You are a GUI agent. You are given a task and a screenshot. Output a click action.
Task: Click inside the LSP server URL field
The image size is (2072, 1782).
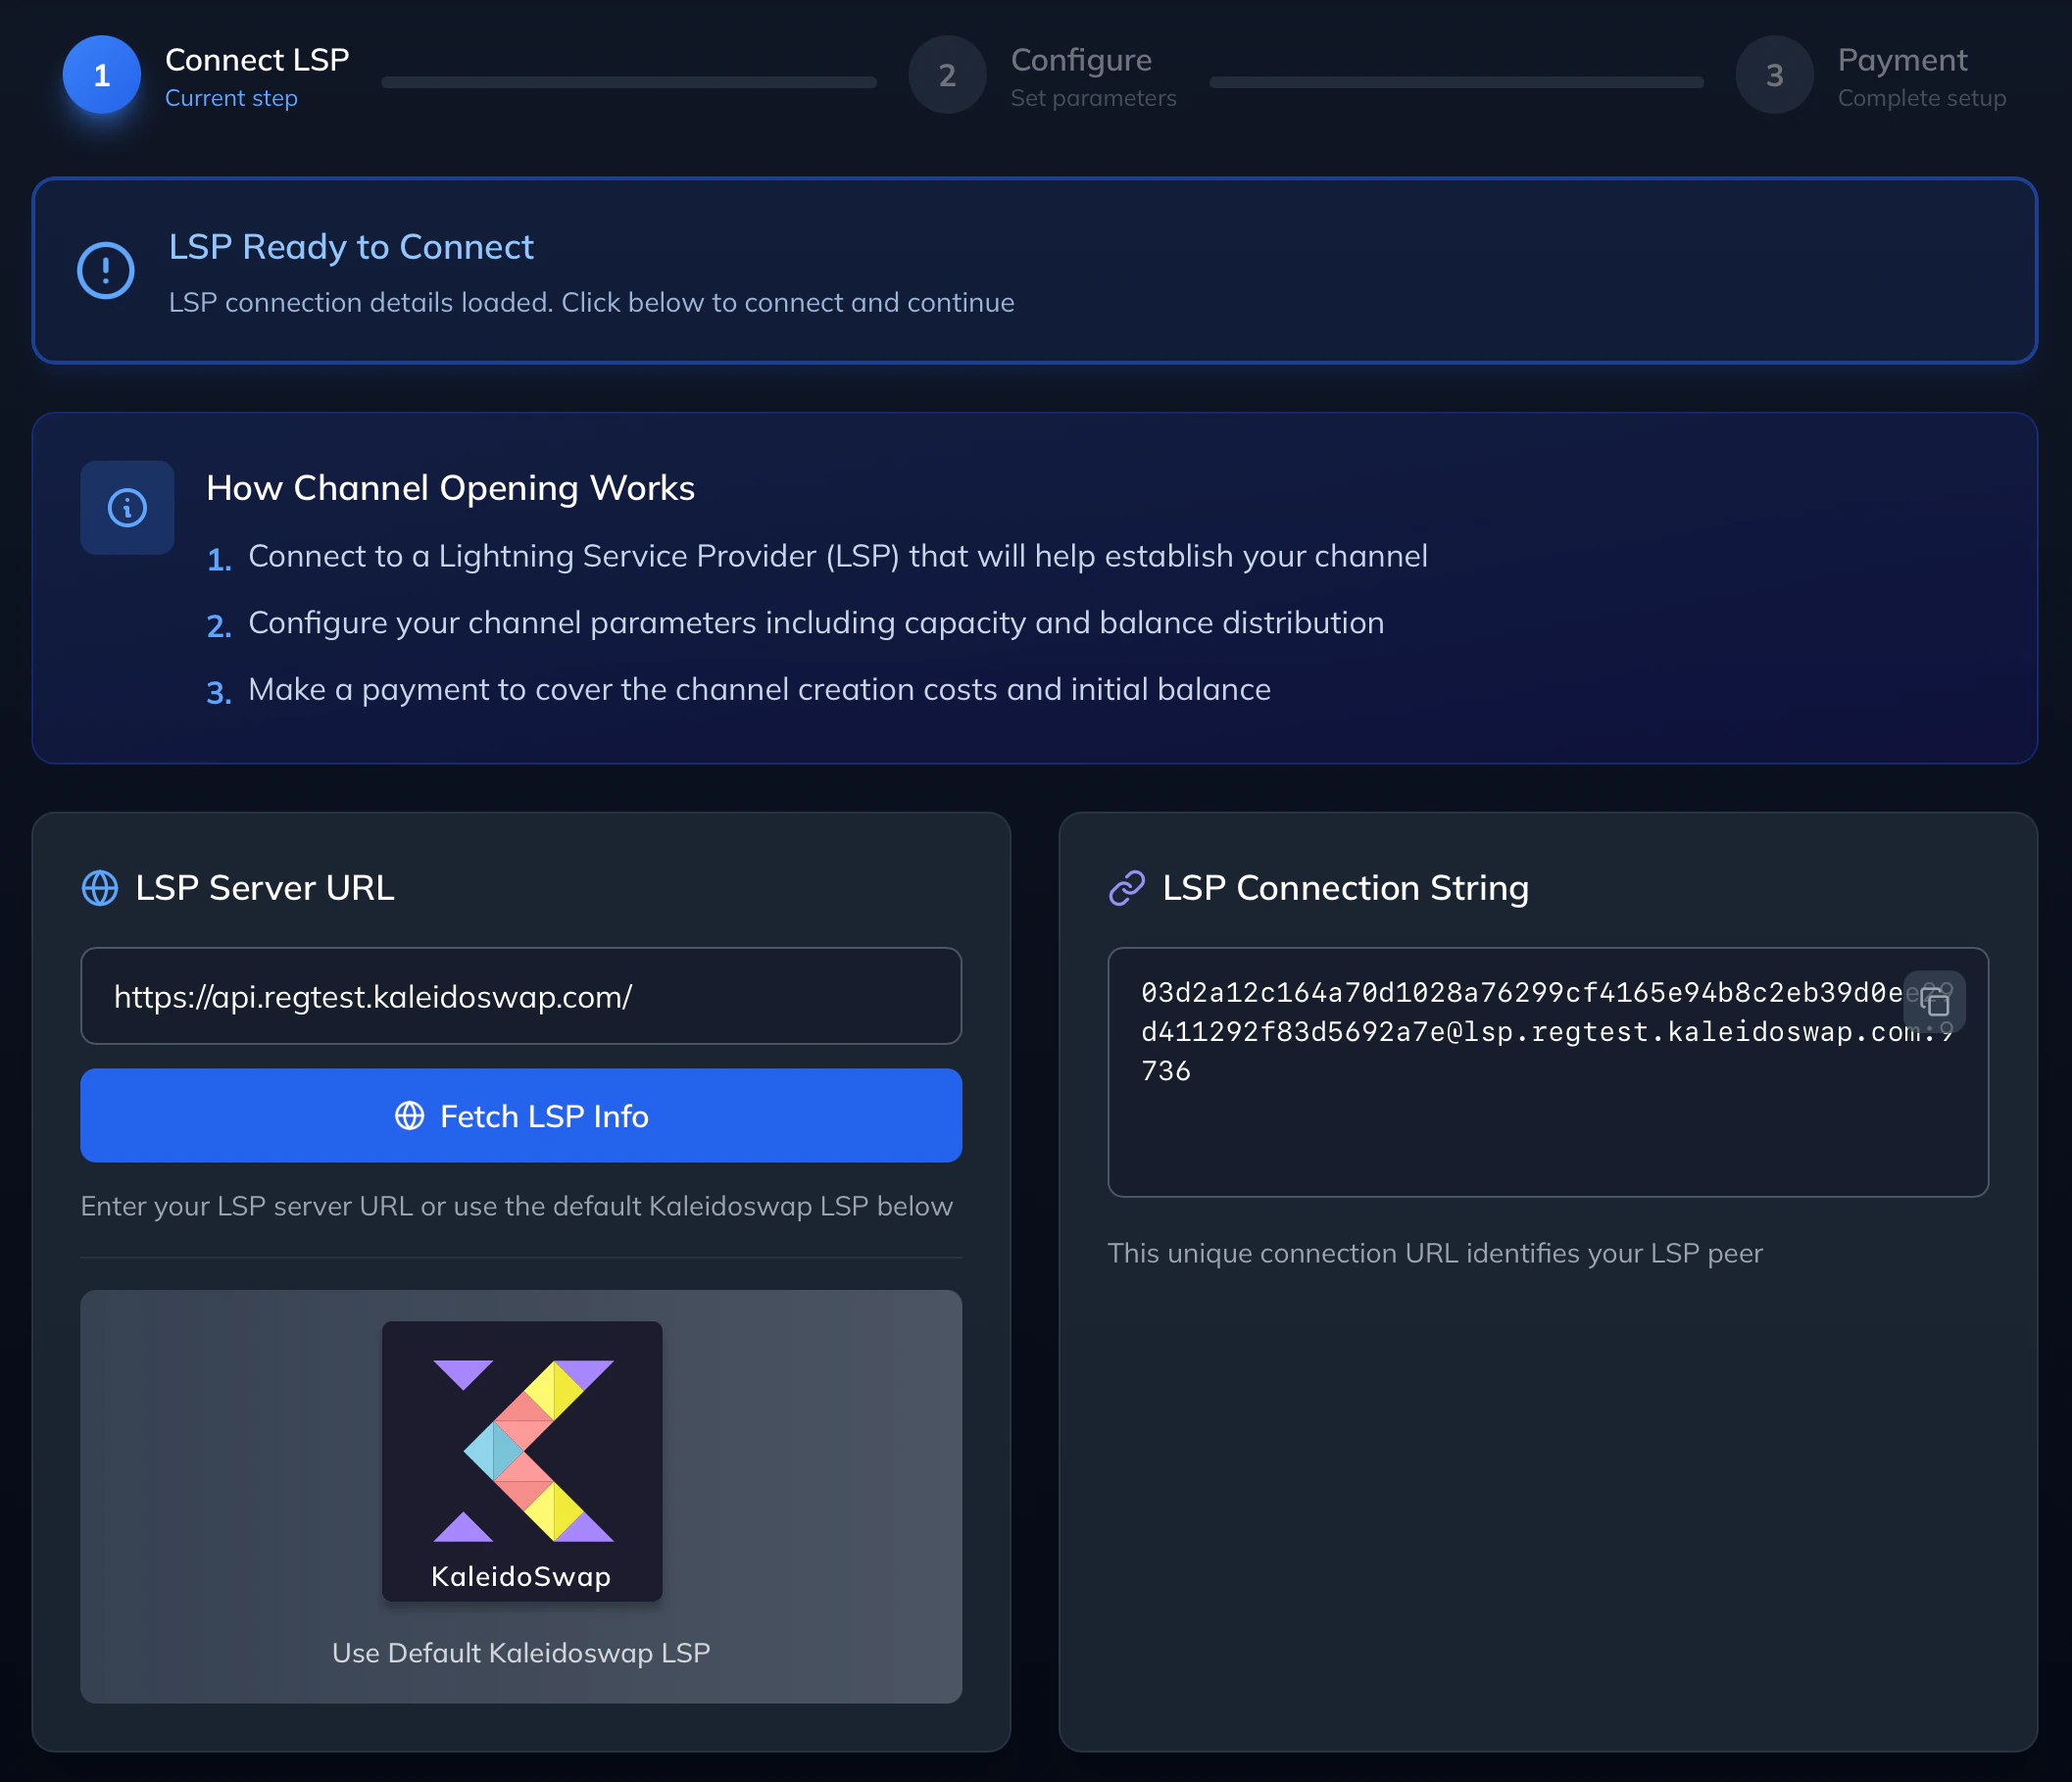(x=520, y=996)
